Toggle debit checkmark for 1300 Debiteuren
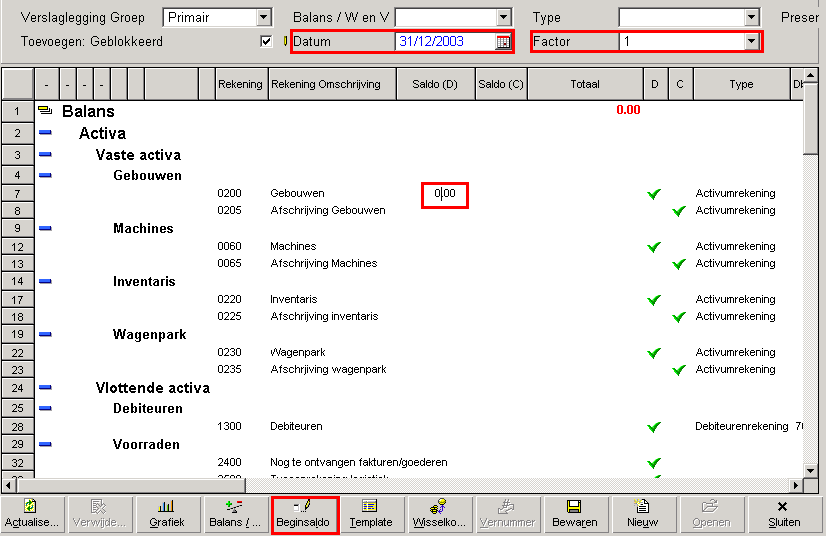Image resolution: width=826 pixels, height=536 pixels. point(654,427)
